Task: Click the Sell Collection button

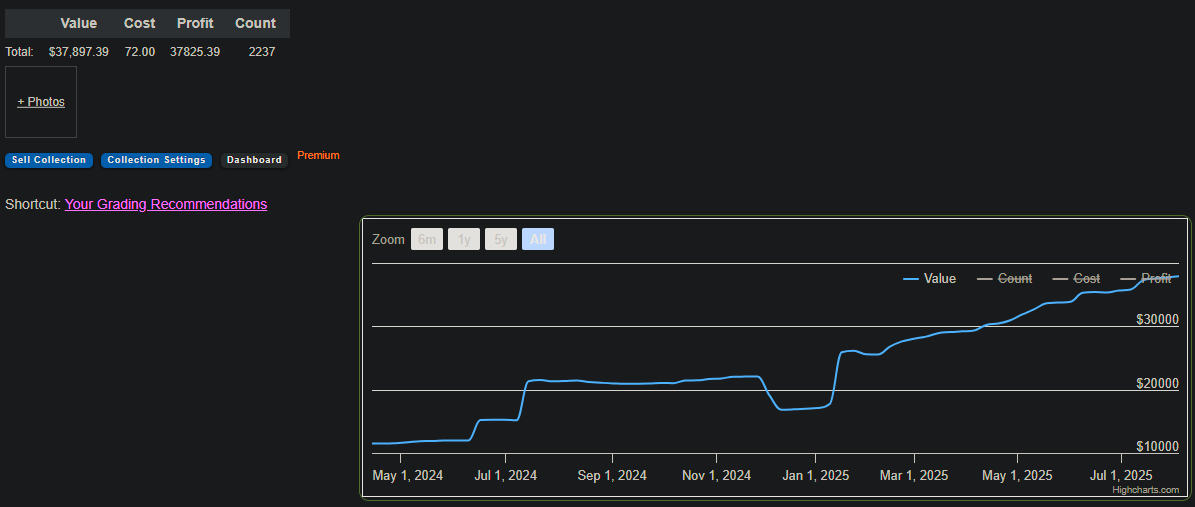Action: pyautogui.click(x=49, y=160)
